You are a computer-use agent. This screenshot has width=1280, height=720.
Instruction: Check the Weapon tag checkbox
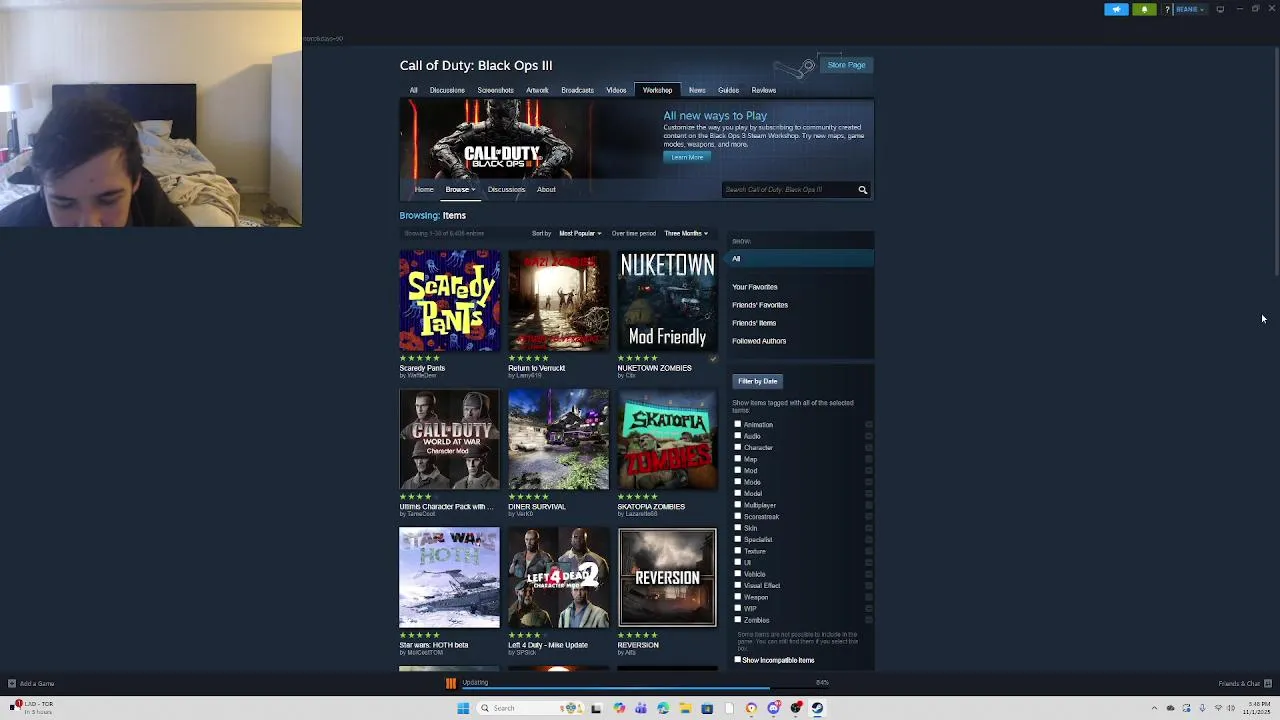(x=738, y=597)
